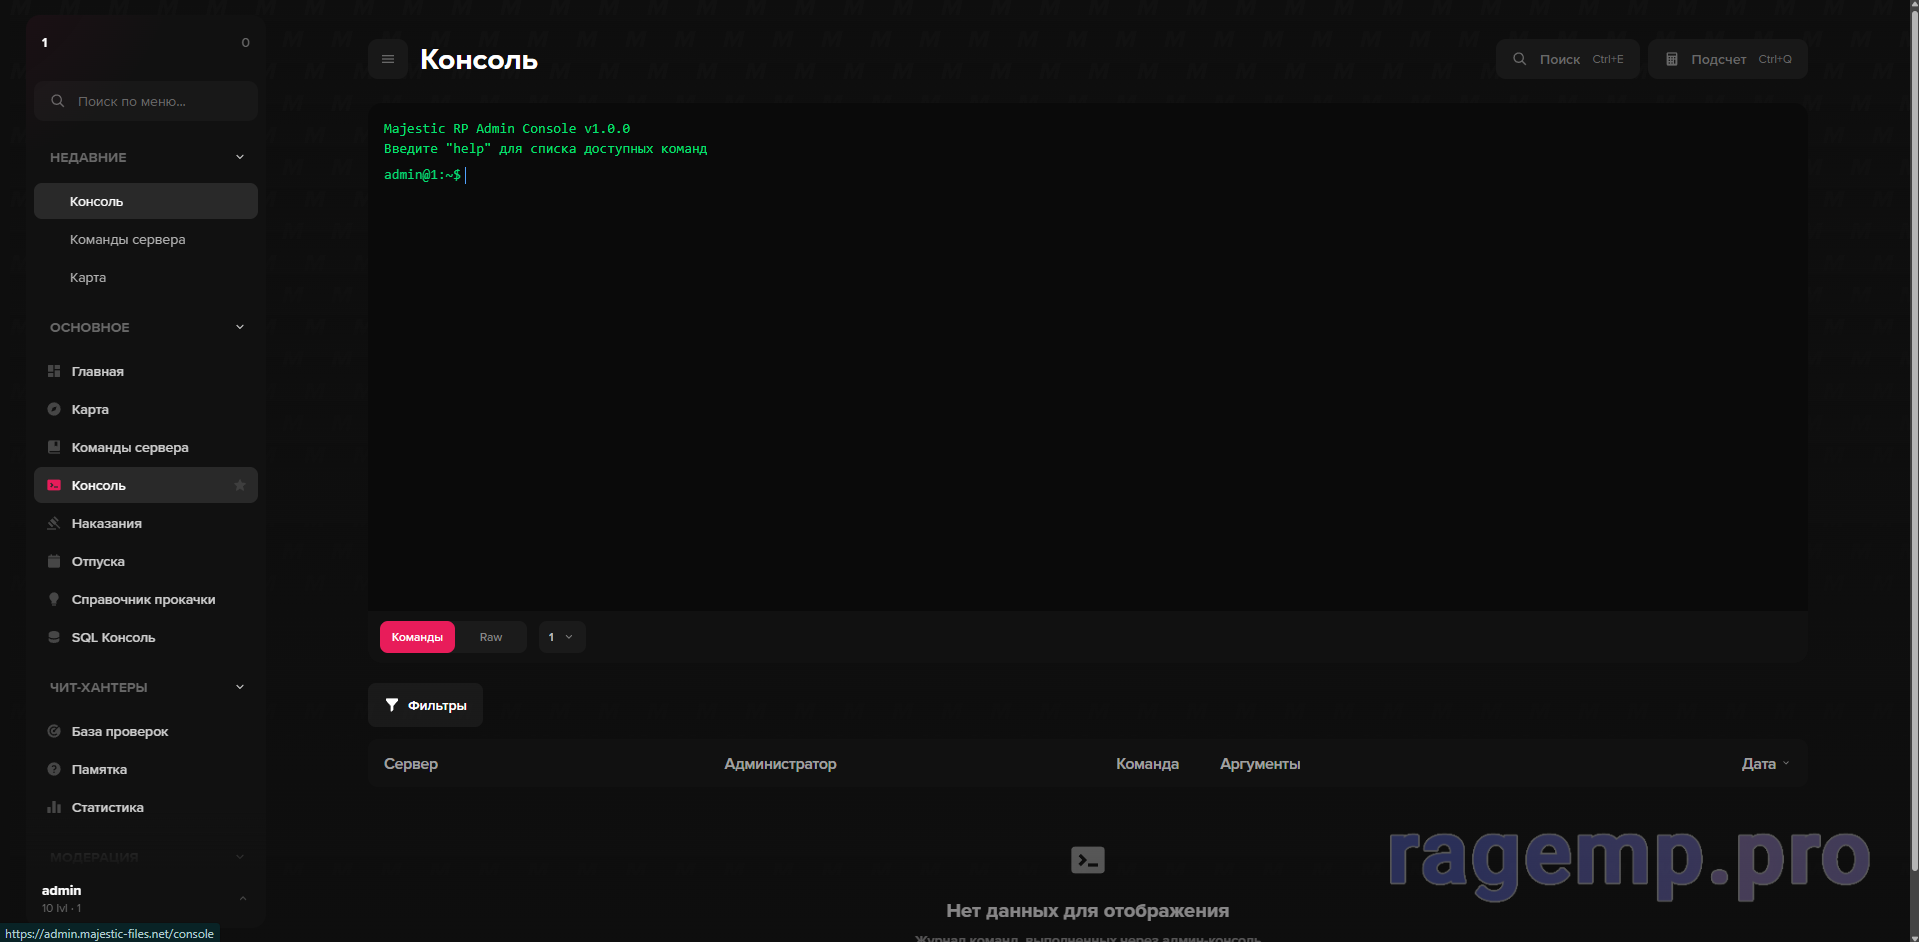Click the pink terminal icon next to Консоль

[54, 485]
